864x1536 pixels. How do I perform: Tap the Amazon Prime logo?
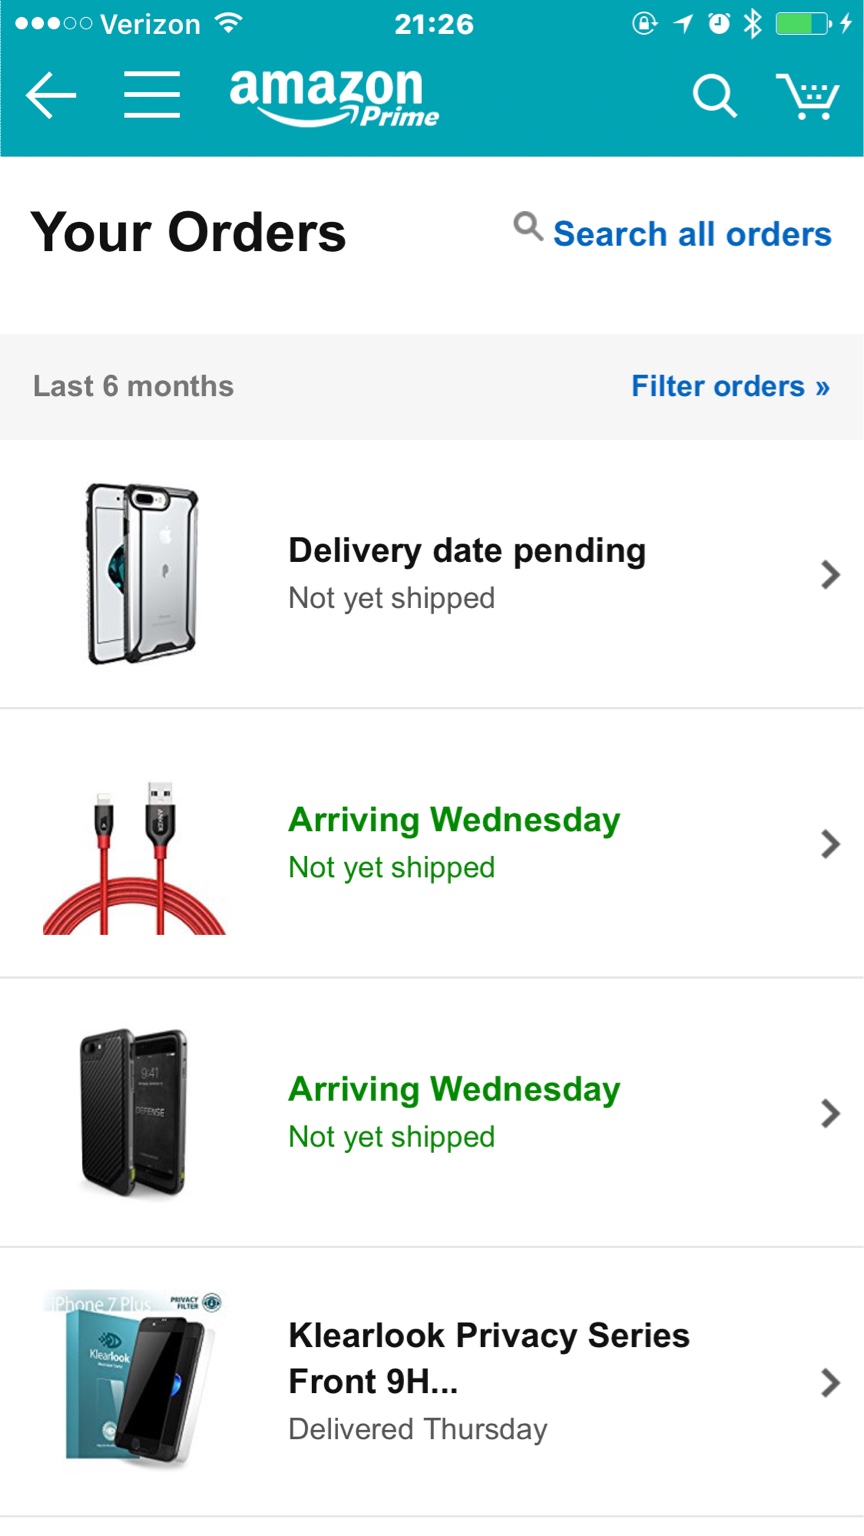(x=333, y=98)
